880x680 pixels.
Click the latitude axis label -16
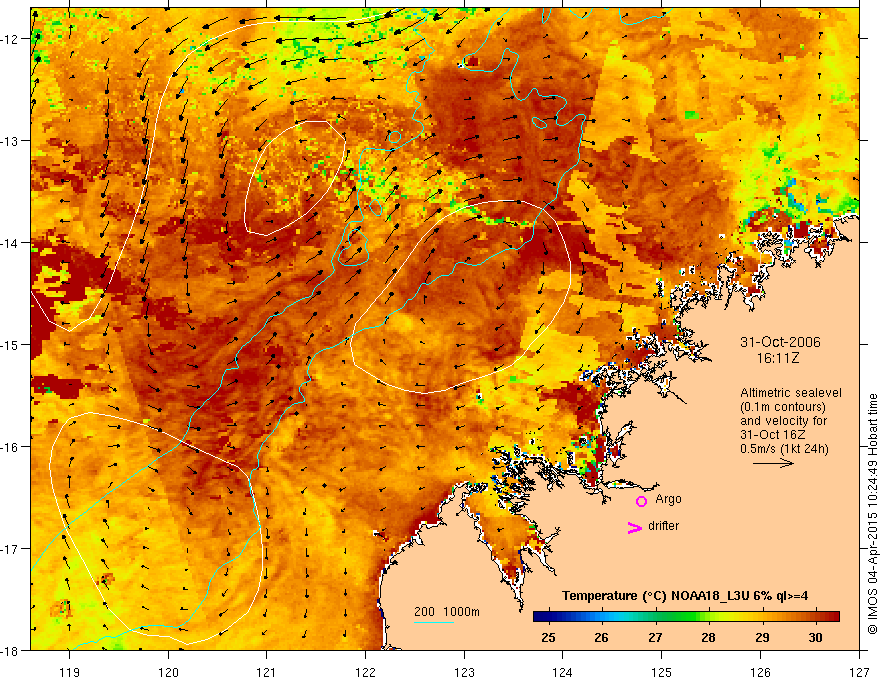10,447
